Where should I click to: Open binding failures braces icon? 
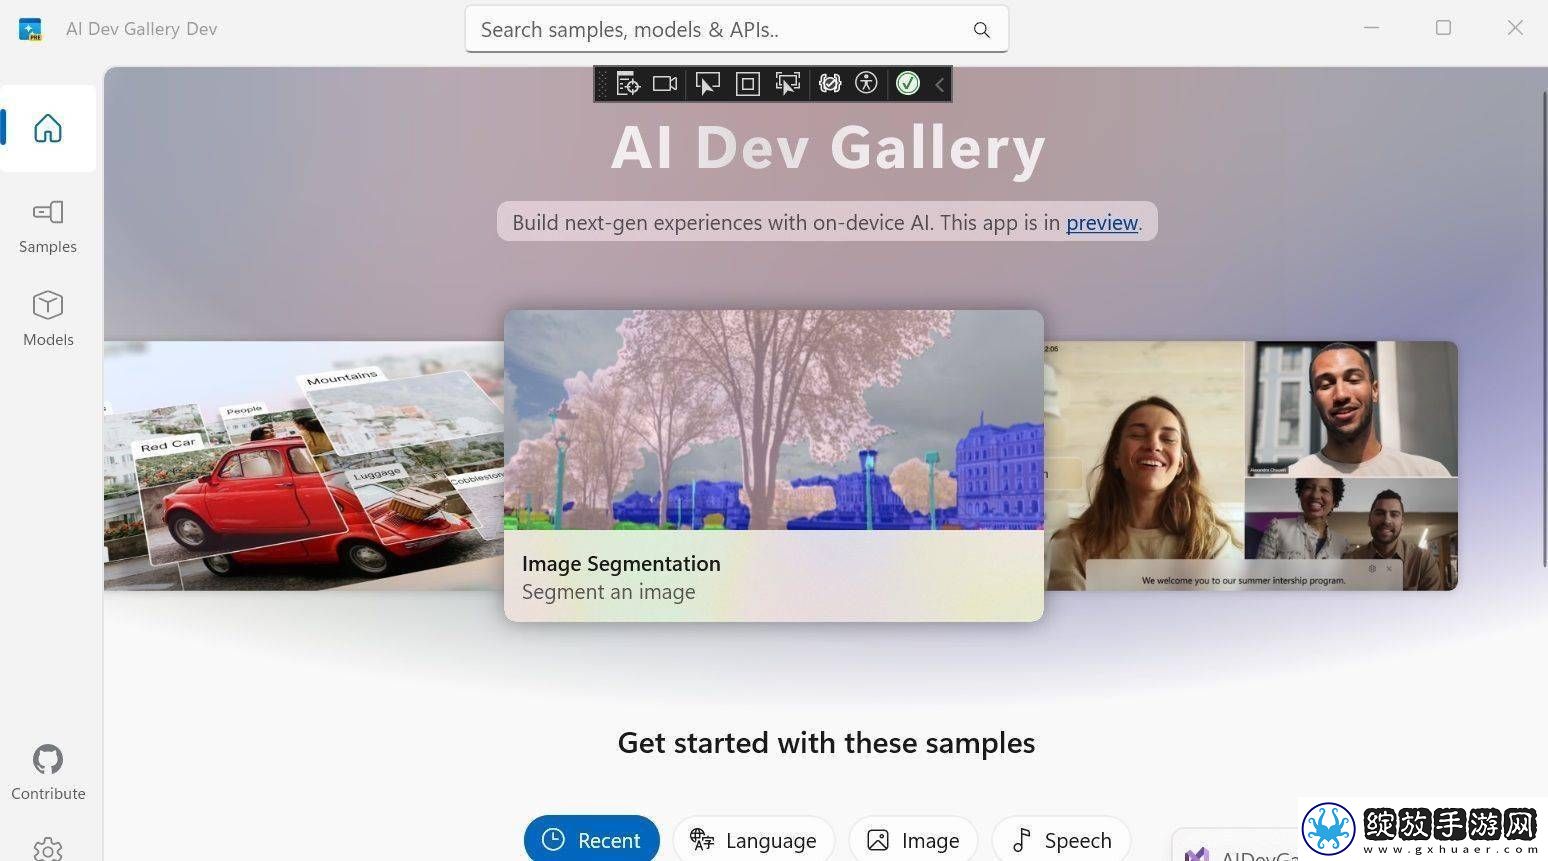tap(830, 84)
